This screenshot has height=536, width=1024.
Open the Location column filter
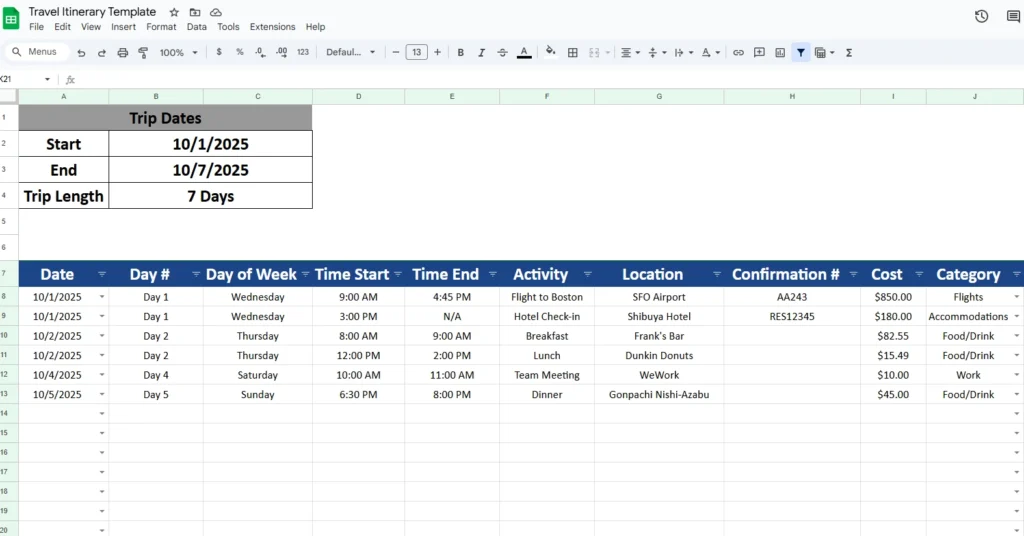(x=716, y=274)
